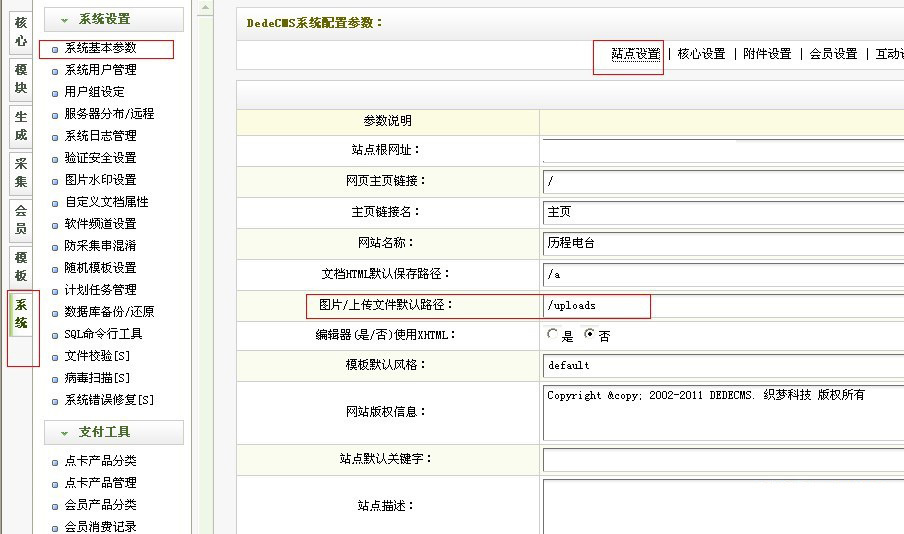904x534 pixels.
Task: Go to 图片水印设置 menu item
Action: [100, 180]
